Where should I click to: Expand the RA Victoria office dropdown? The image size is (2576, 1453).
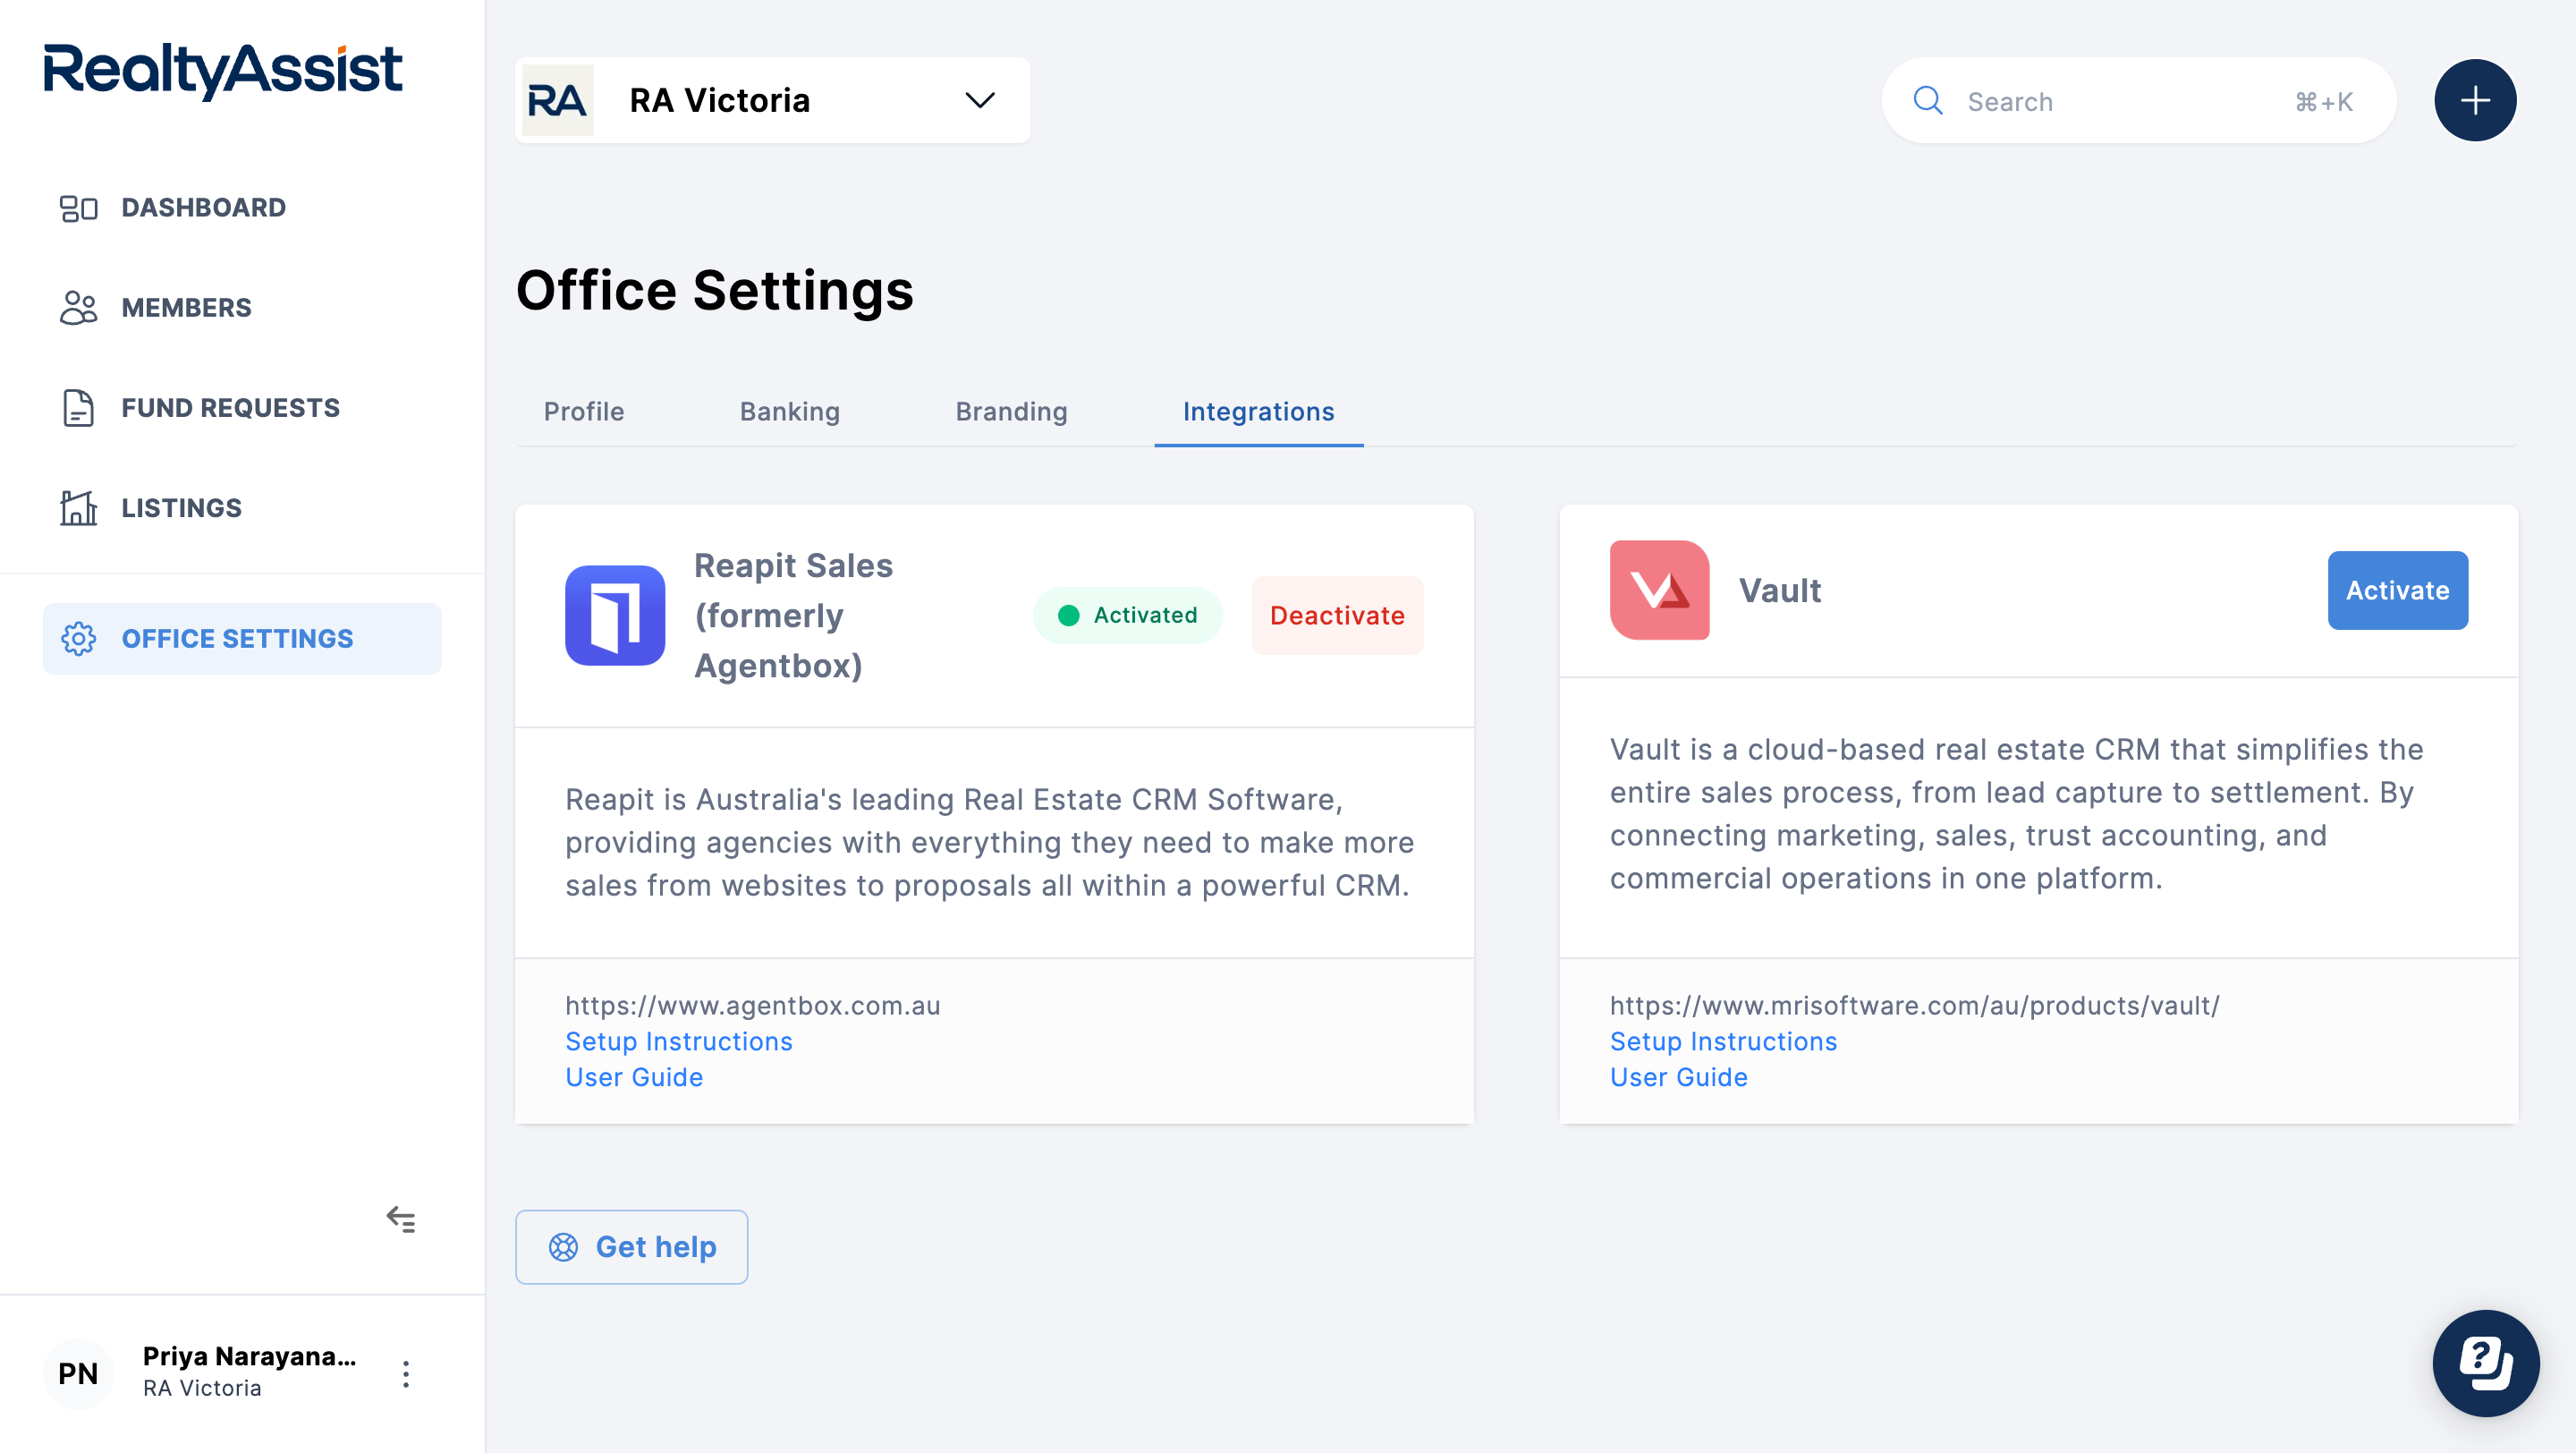click(x=772, y=100)
